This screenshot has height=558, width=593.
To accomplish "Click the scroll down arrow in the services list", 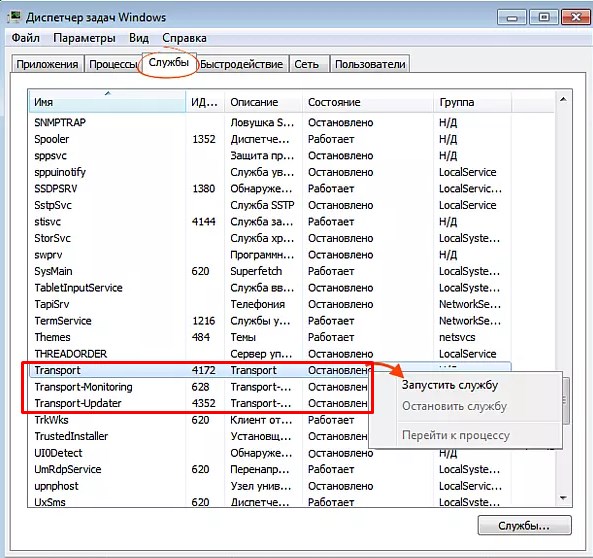I will (563, 498).
